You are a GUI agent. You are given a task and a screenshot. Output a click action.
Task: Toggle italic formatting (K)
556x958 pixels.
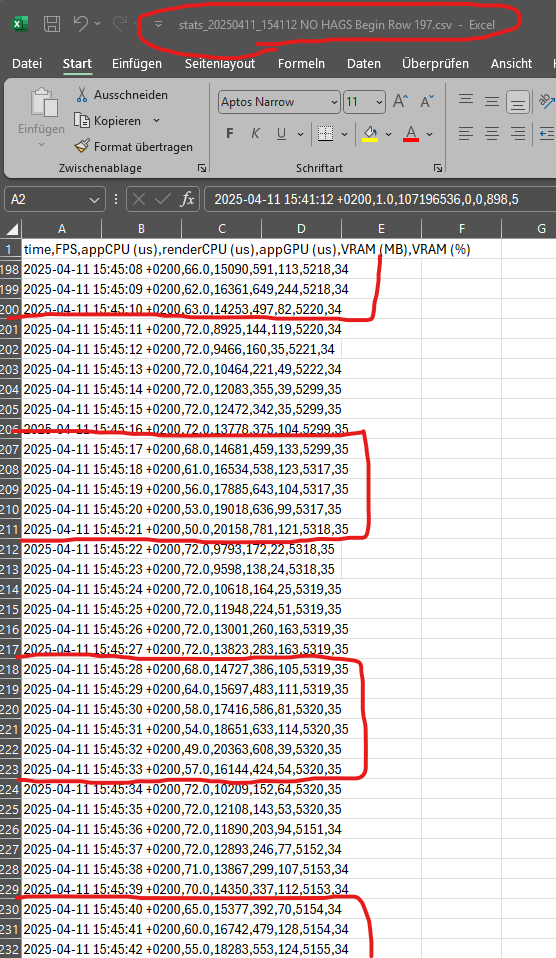(x=255, y=133)
